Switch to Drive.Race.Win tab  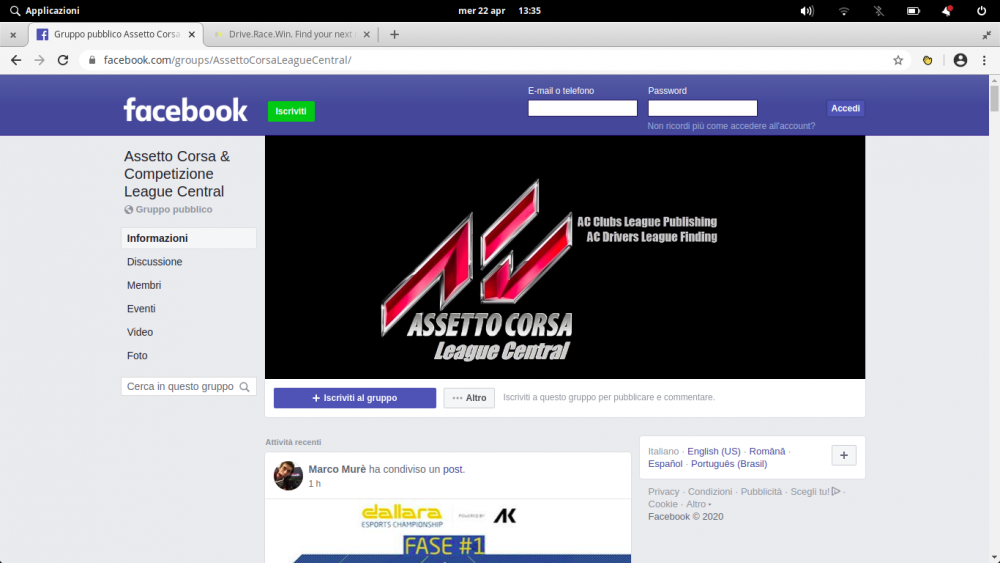pos(290,34)
